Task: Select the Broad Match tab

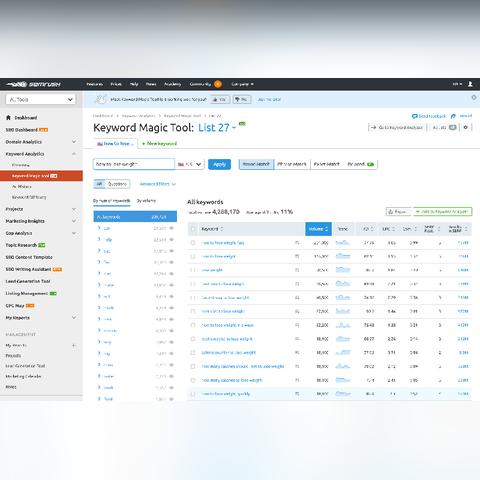Action: pos(256,164)
